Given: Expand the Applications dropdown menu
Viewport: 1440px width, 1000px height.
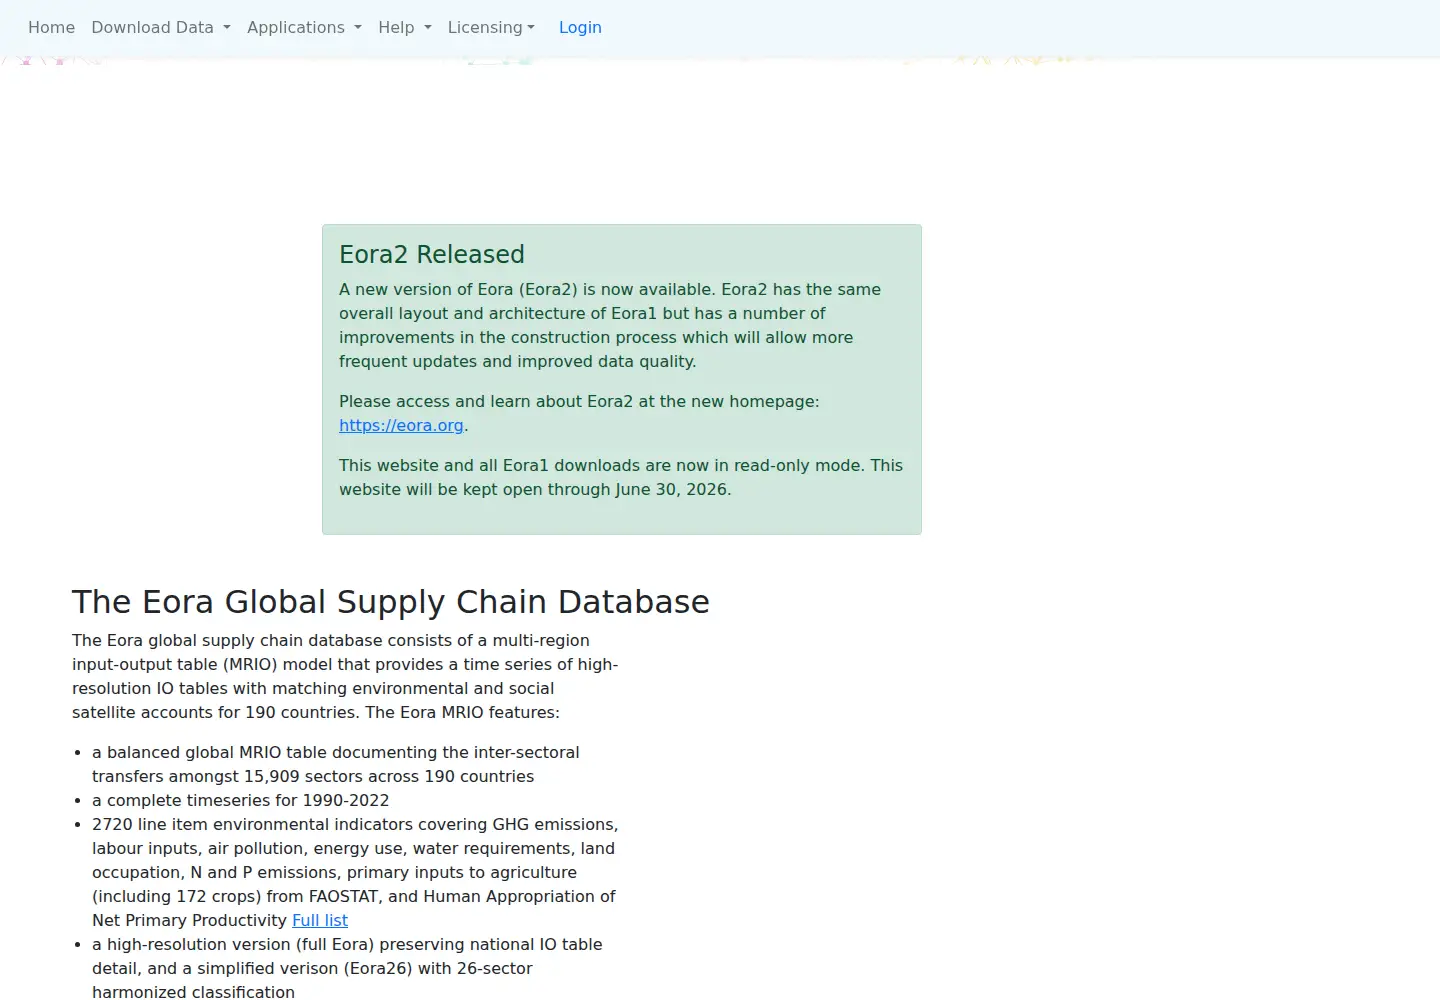Looking at the screenshot, I should point(304,27).
